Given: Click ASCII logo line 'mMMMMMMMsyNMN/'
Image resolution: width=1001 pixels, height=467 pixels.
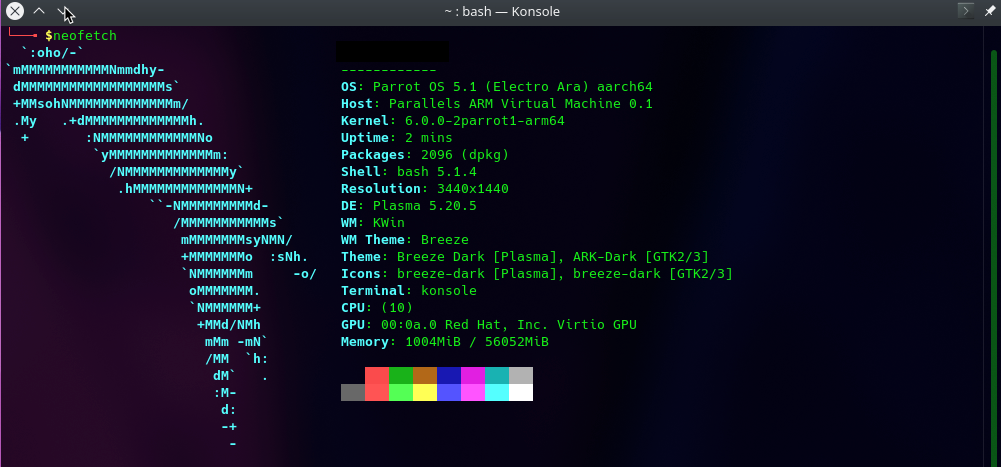Looking at the screenshot, I should [x=237, y=240].
